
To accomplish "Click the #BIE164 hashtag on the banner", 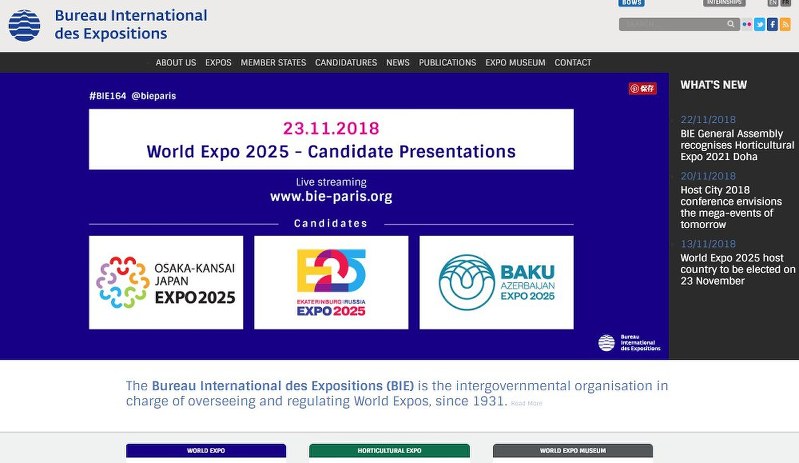I will coord(108,96).
